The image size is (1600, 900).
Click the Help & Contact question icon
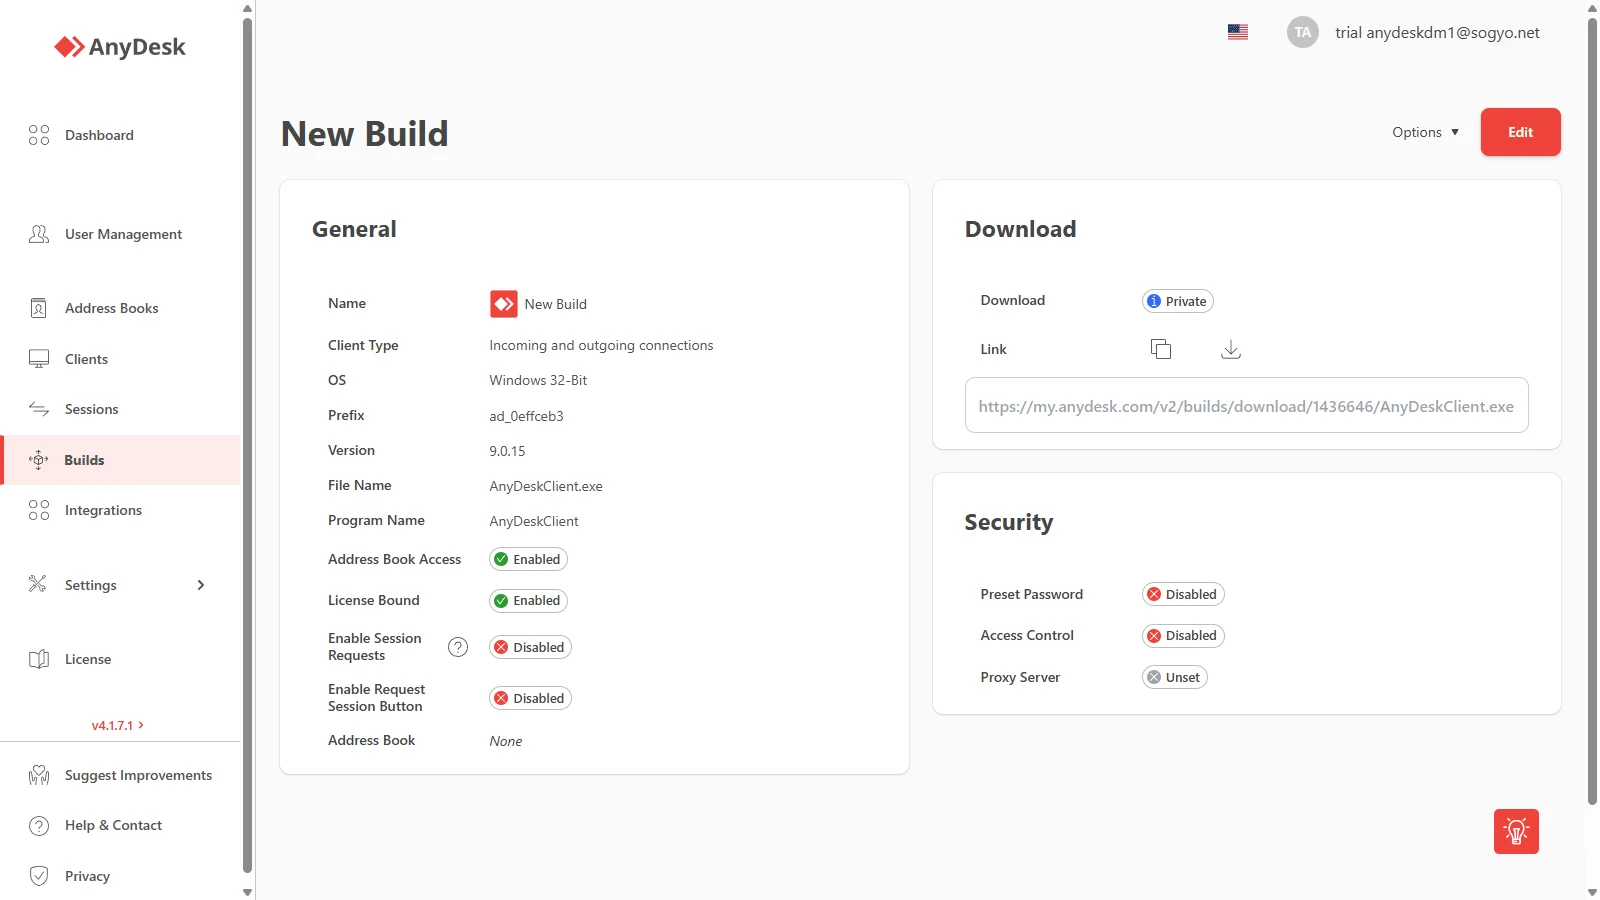click(x=39, y=826)
